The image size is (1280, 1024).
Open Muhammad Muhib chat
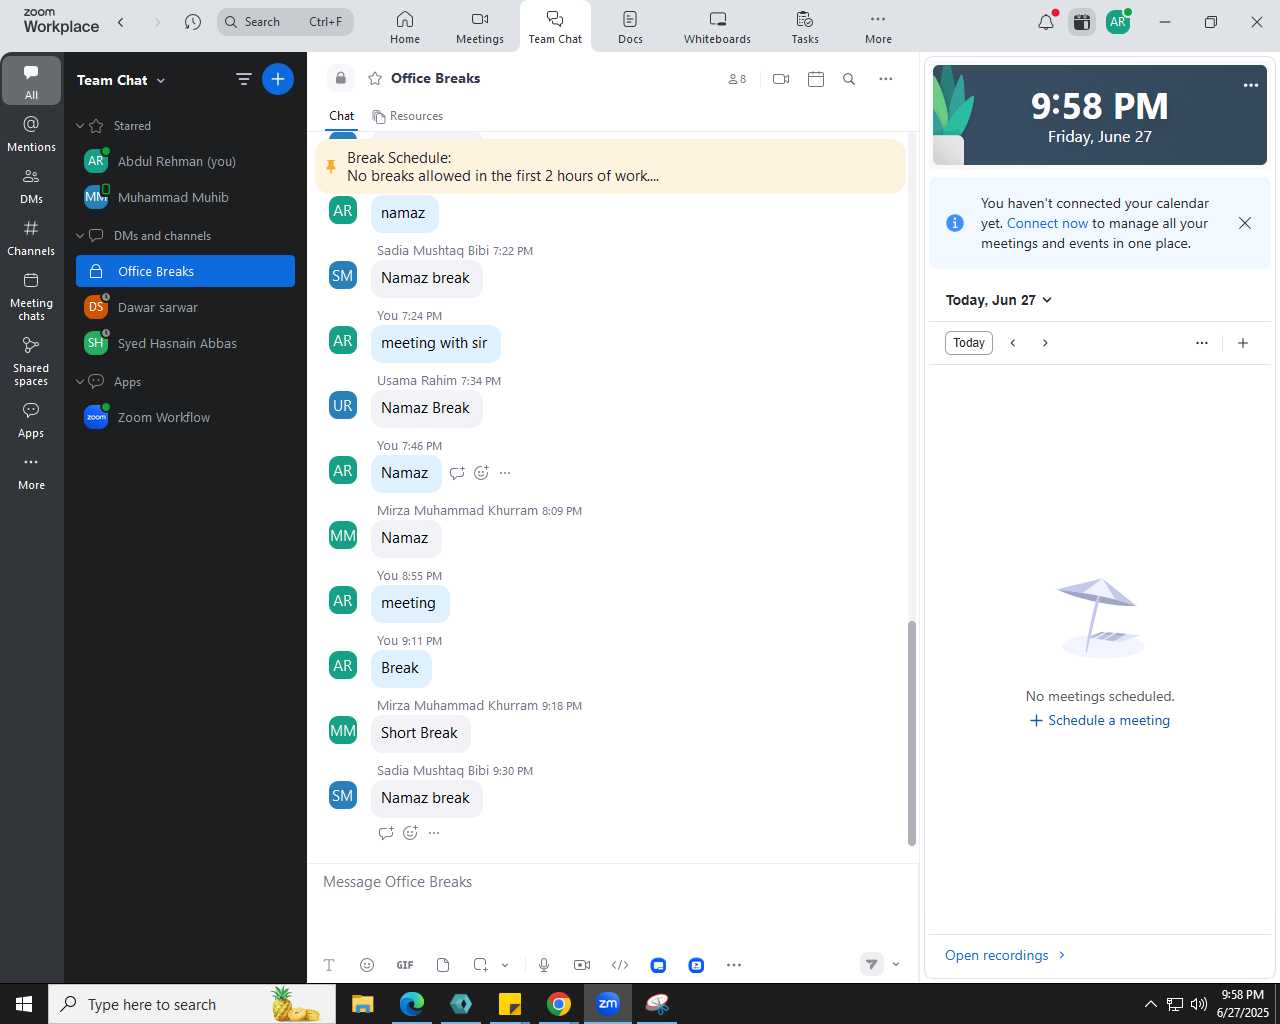(x=185, y=197)
